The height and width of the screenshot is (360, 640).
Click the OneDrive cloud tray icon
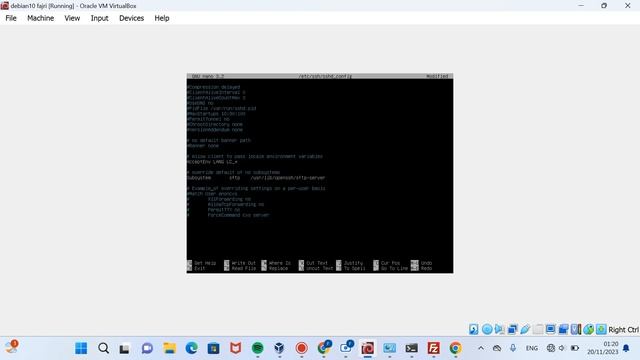(x=497, y=348)
